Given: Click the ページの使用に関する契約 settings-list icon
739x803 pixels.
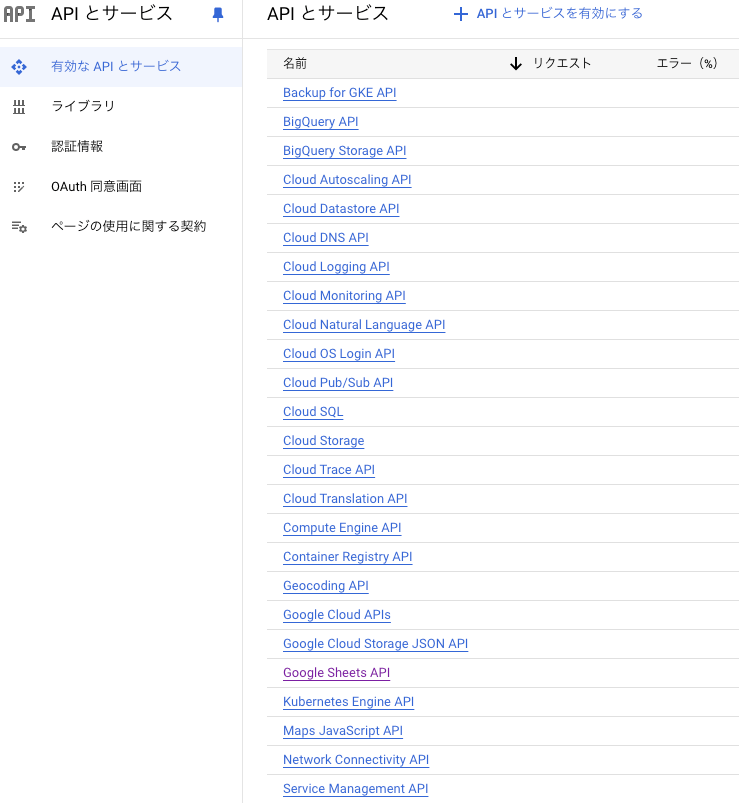Looking at the screenshot, I should pos(19,226).
